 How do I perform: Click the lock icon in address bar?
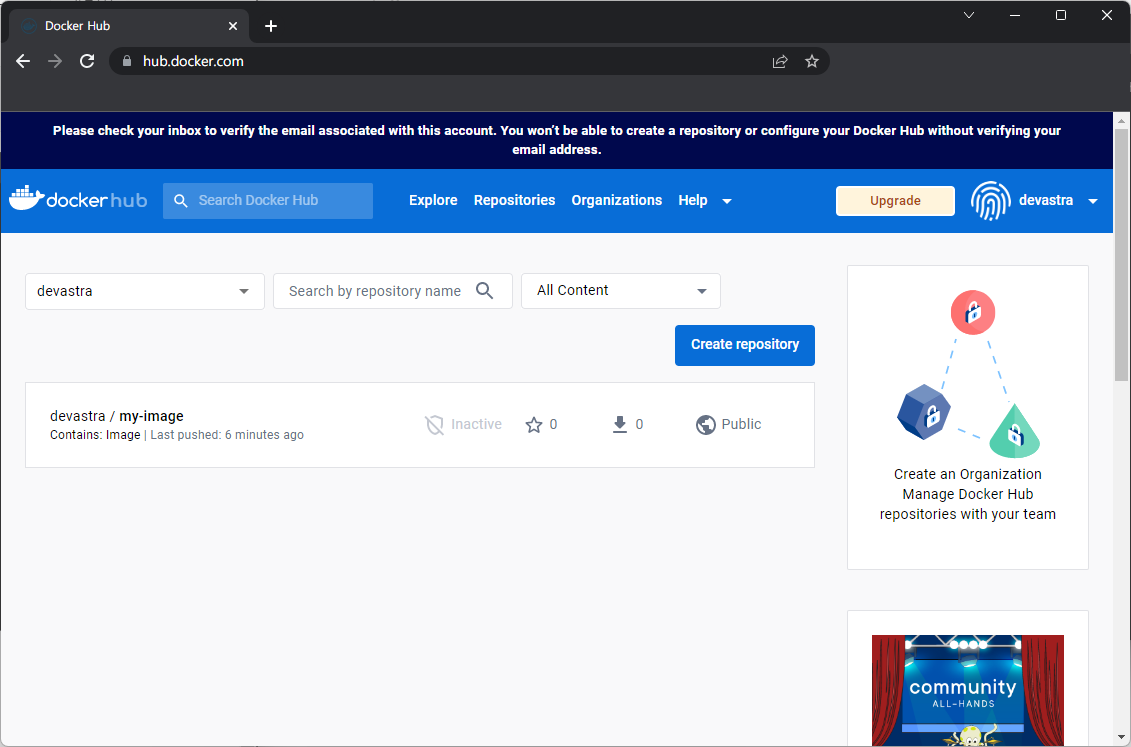pyautogui.click(x=127, y=61)
